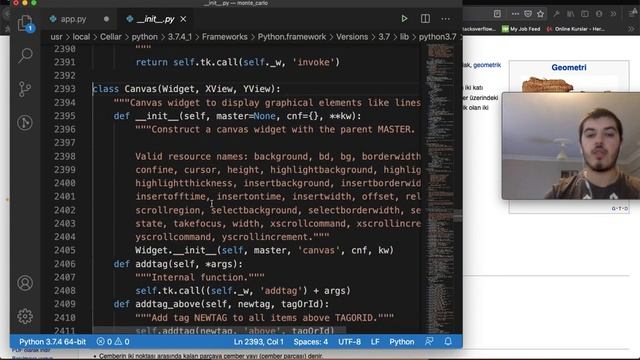This screenshot has height=360, width=640.
Task: Click errors and warnings count in status bar
Action: pos(113,342)
